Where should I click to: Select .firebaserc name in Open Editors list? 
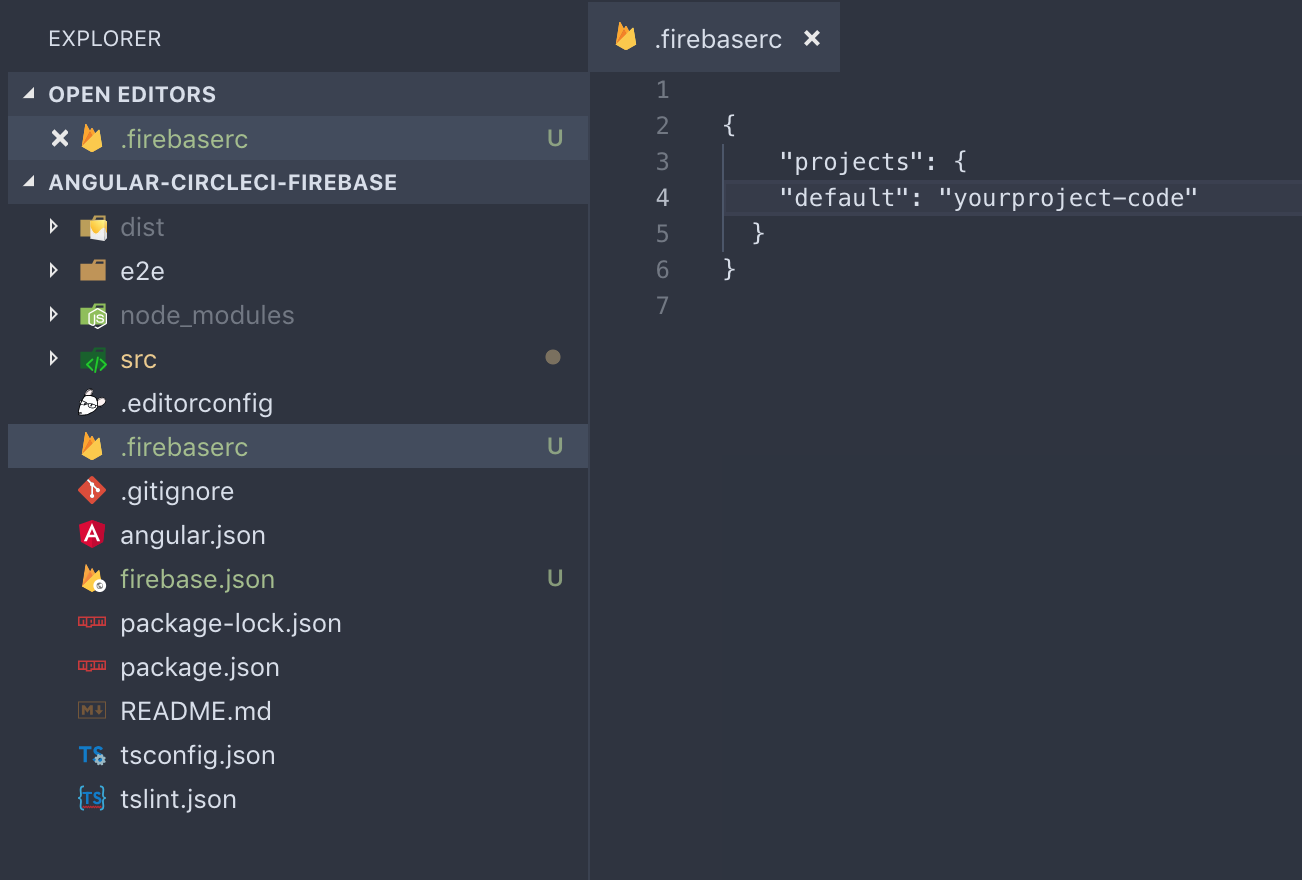pyautogui.click(x=184, y=138)
